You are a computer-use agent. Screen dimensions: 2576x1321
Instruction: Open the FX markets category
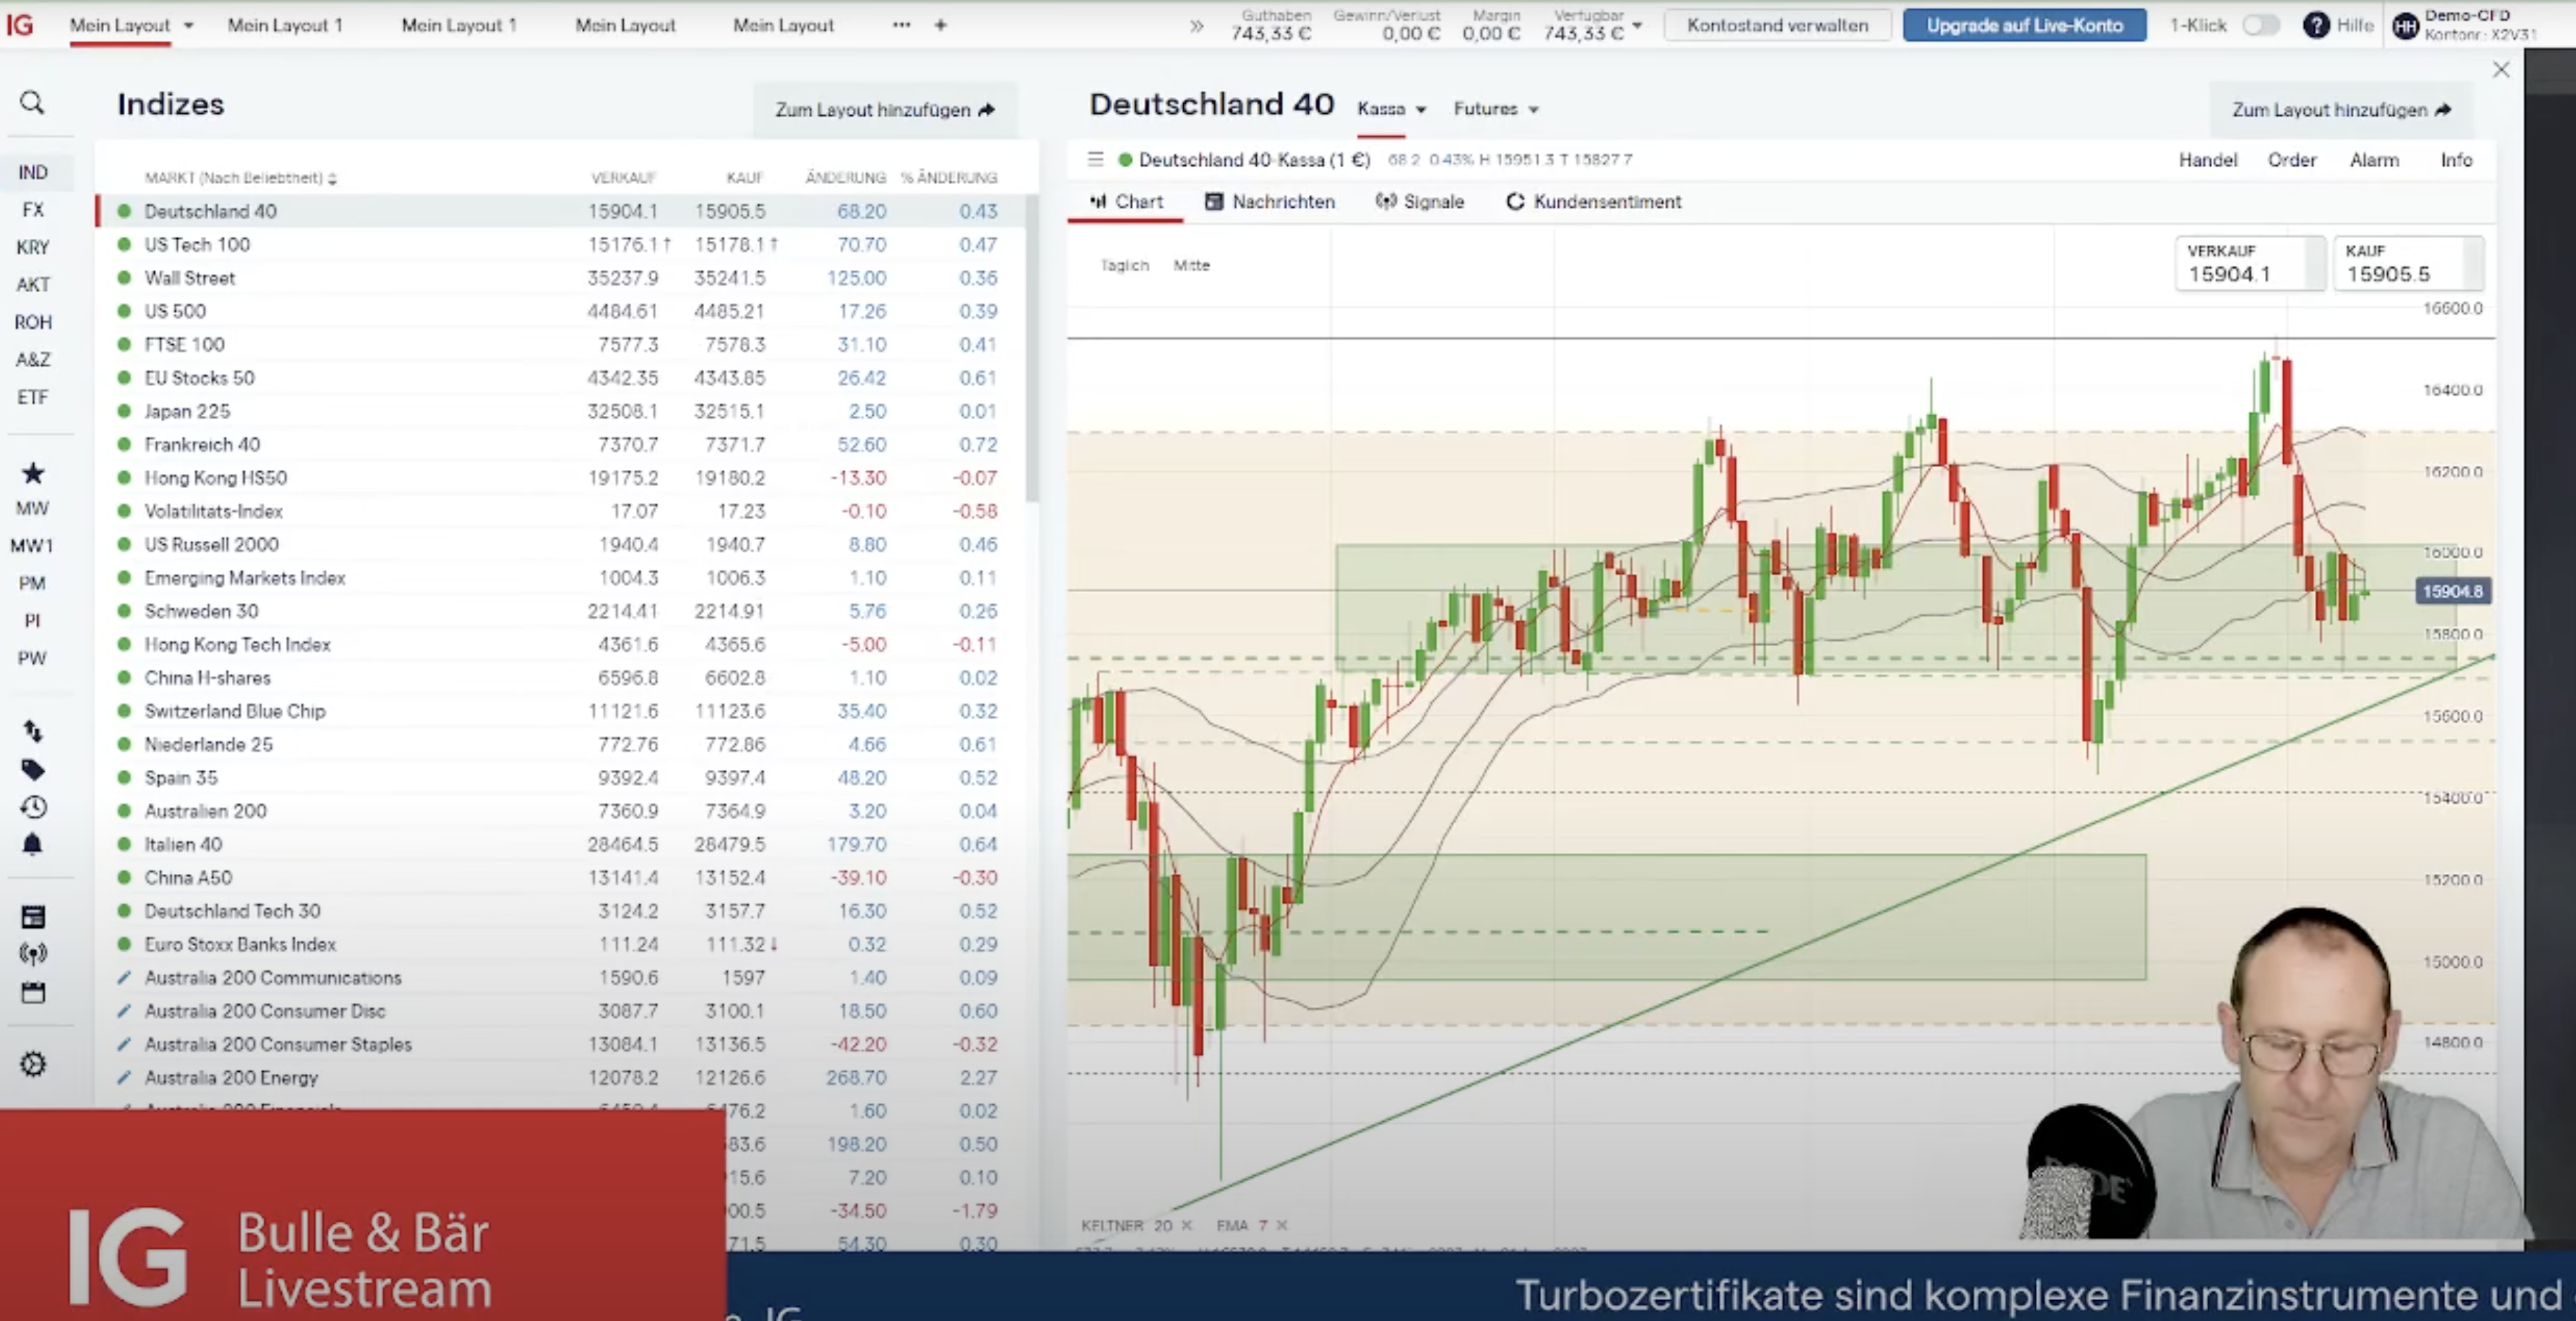click(32, 210)
